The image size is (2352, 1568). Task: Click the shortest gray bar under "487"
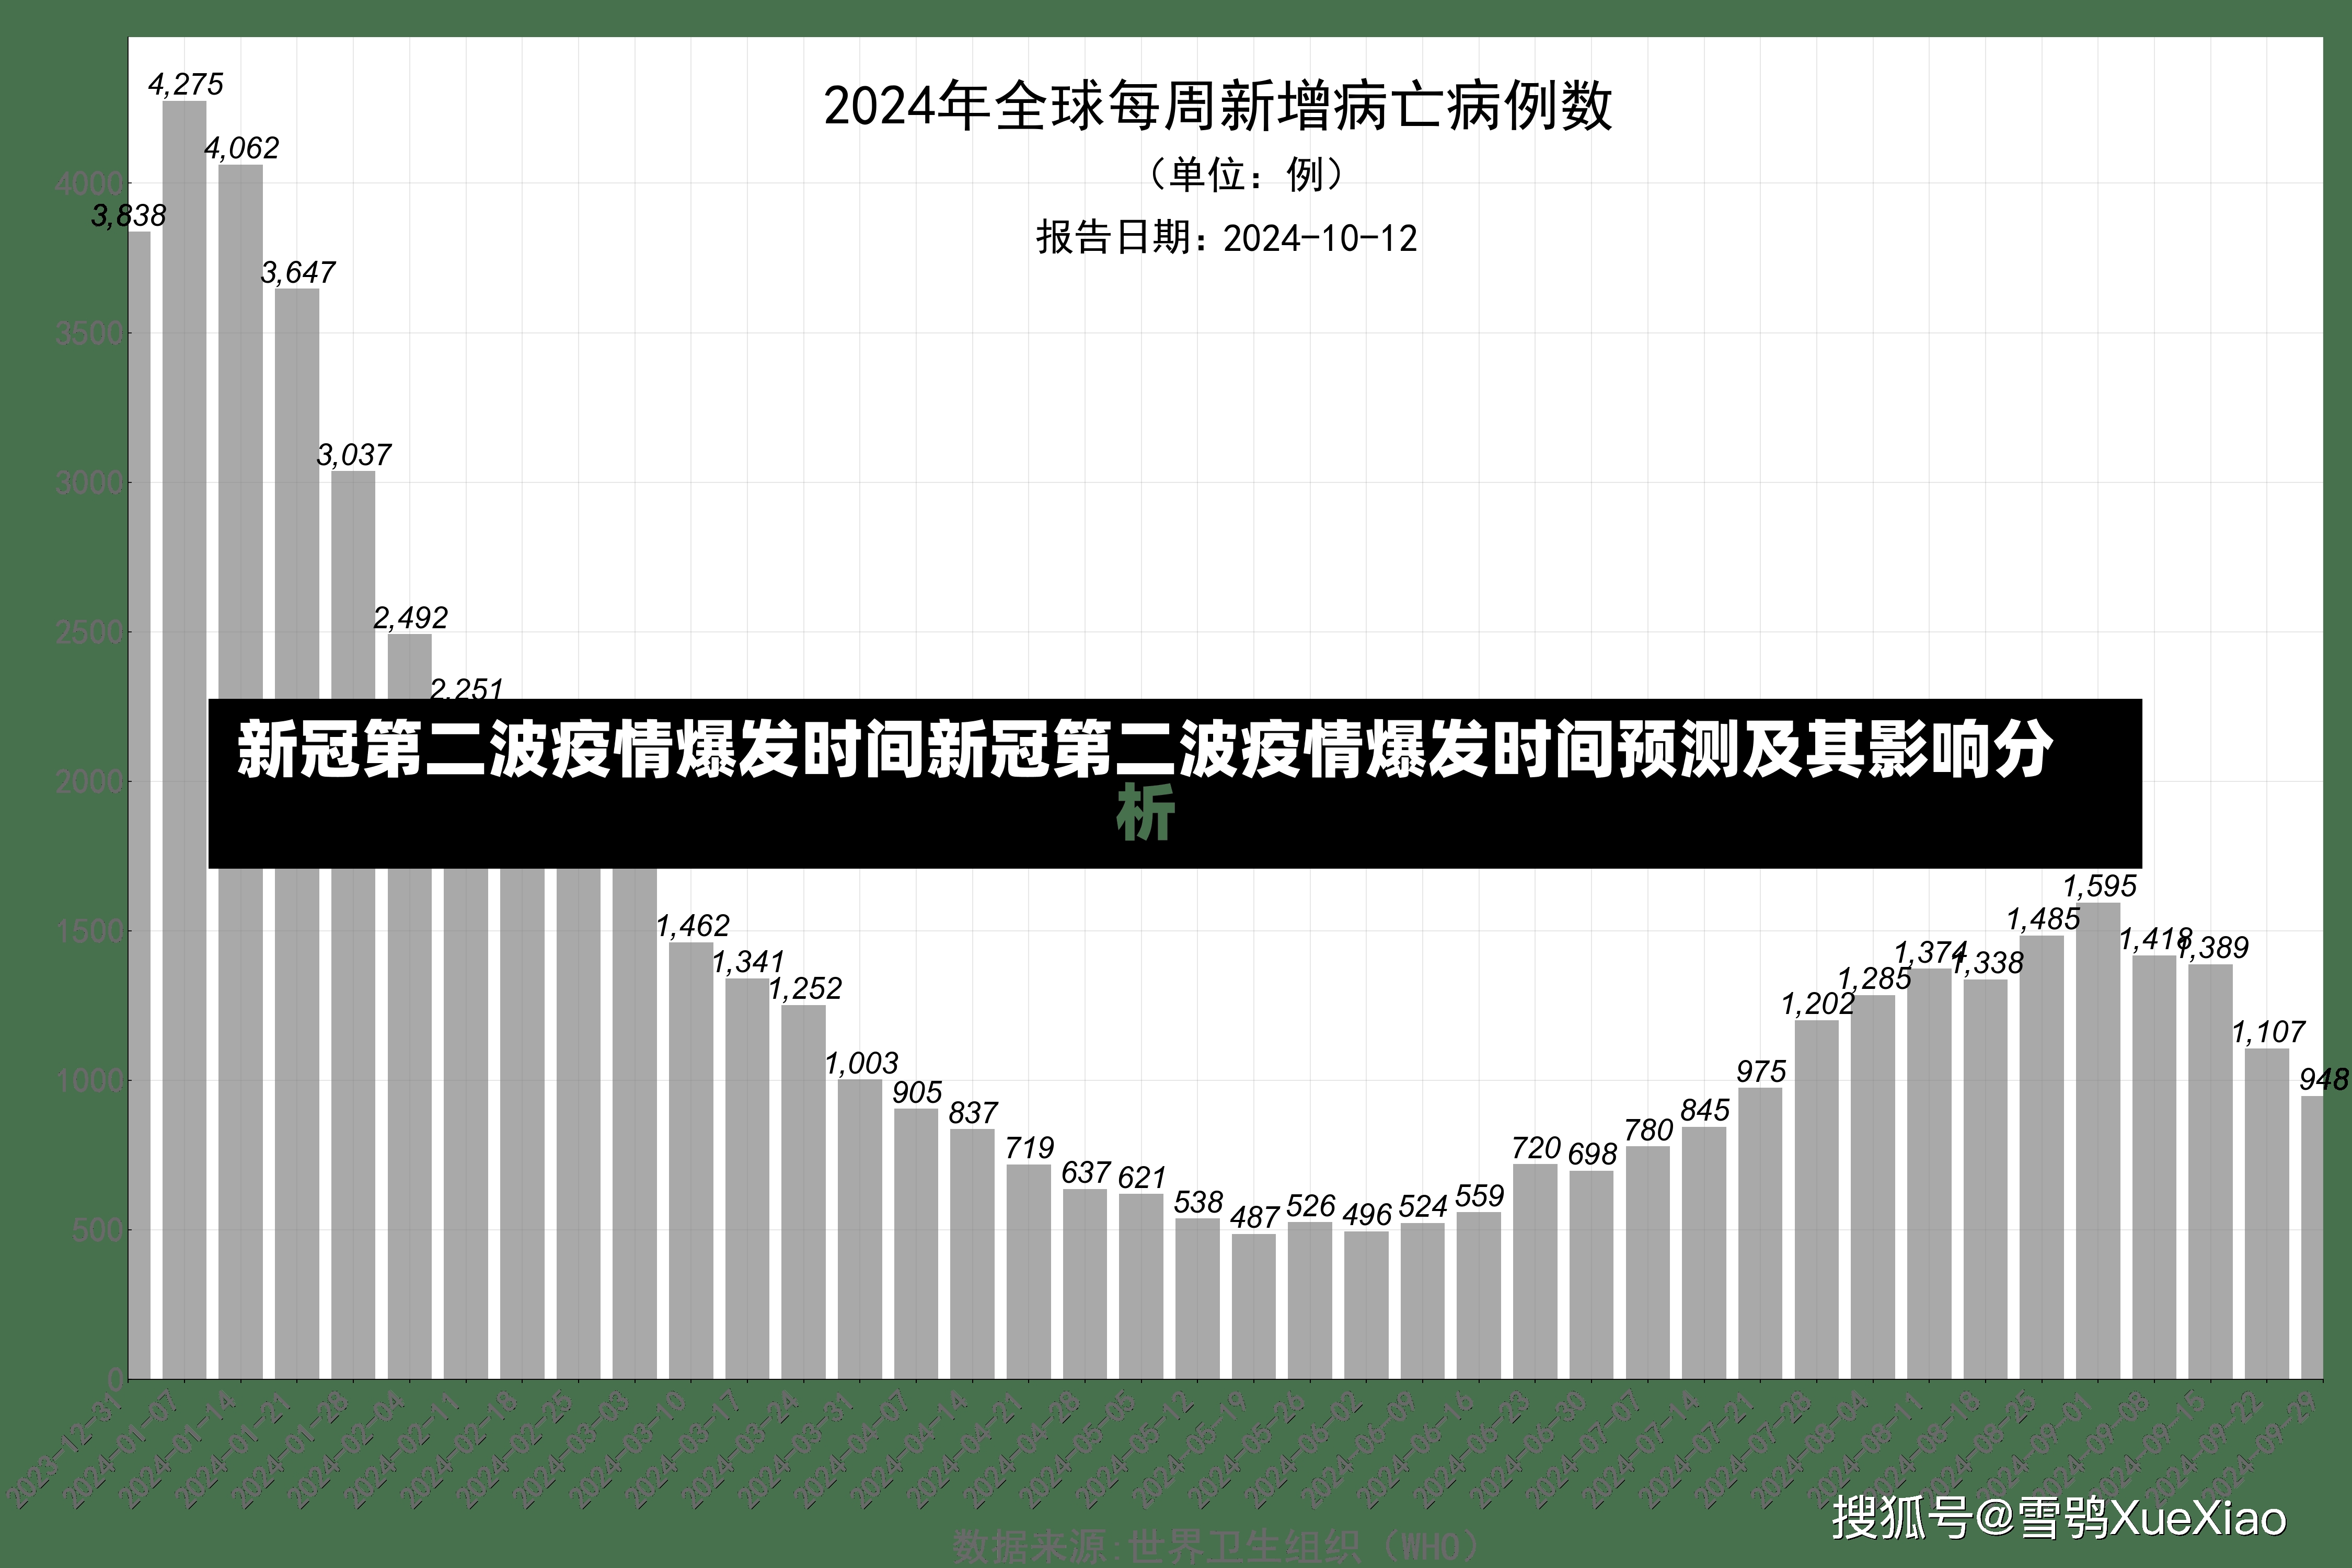pyautogui.click(x=1254, y=1306)
